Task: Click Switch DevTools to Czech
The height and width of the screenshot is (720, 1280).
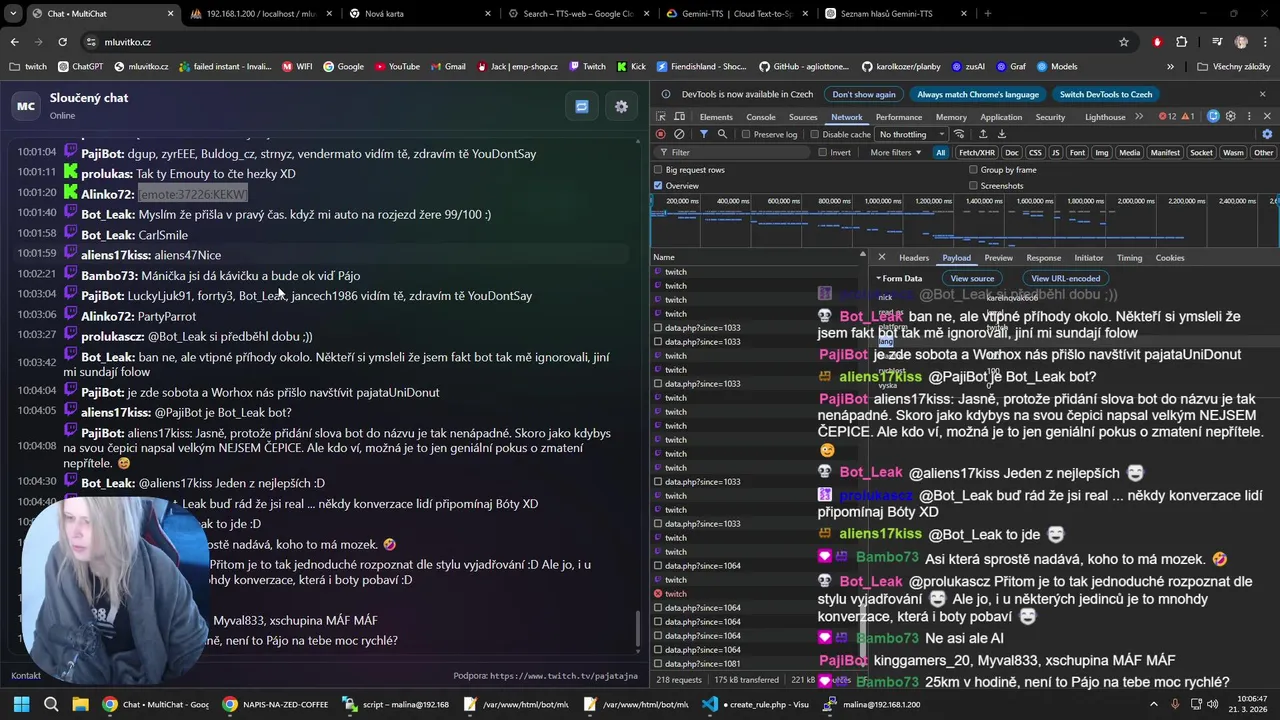Action: tap(1106, 94)
